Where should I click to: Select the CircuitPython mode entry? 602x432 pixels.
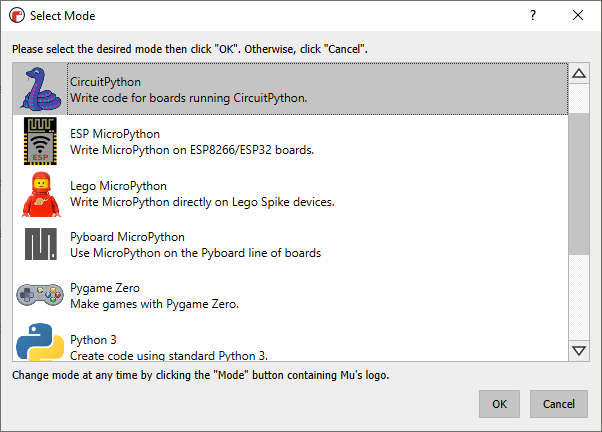[x=188, y=90]
